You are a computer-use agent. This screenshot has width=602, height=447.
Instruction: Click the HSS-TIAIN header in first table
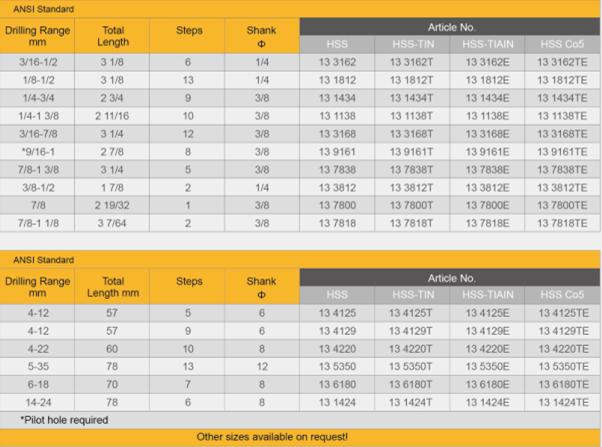point(487,45)
